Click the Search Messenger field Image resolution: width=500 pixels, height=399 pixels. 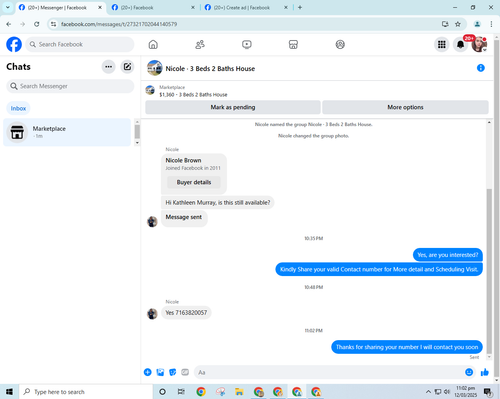point(70,86)
